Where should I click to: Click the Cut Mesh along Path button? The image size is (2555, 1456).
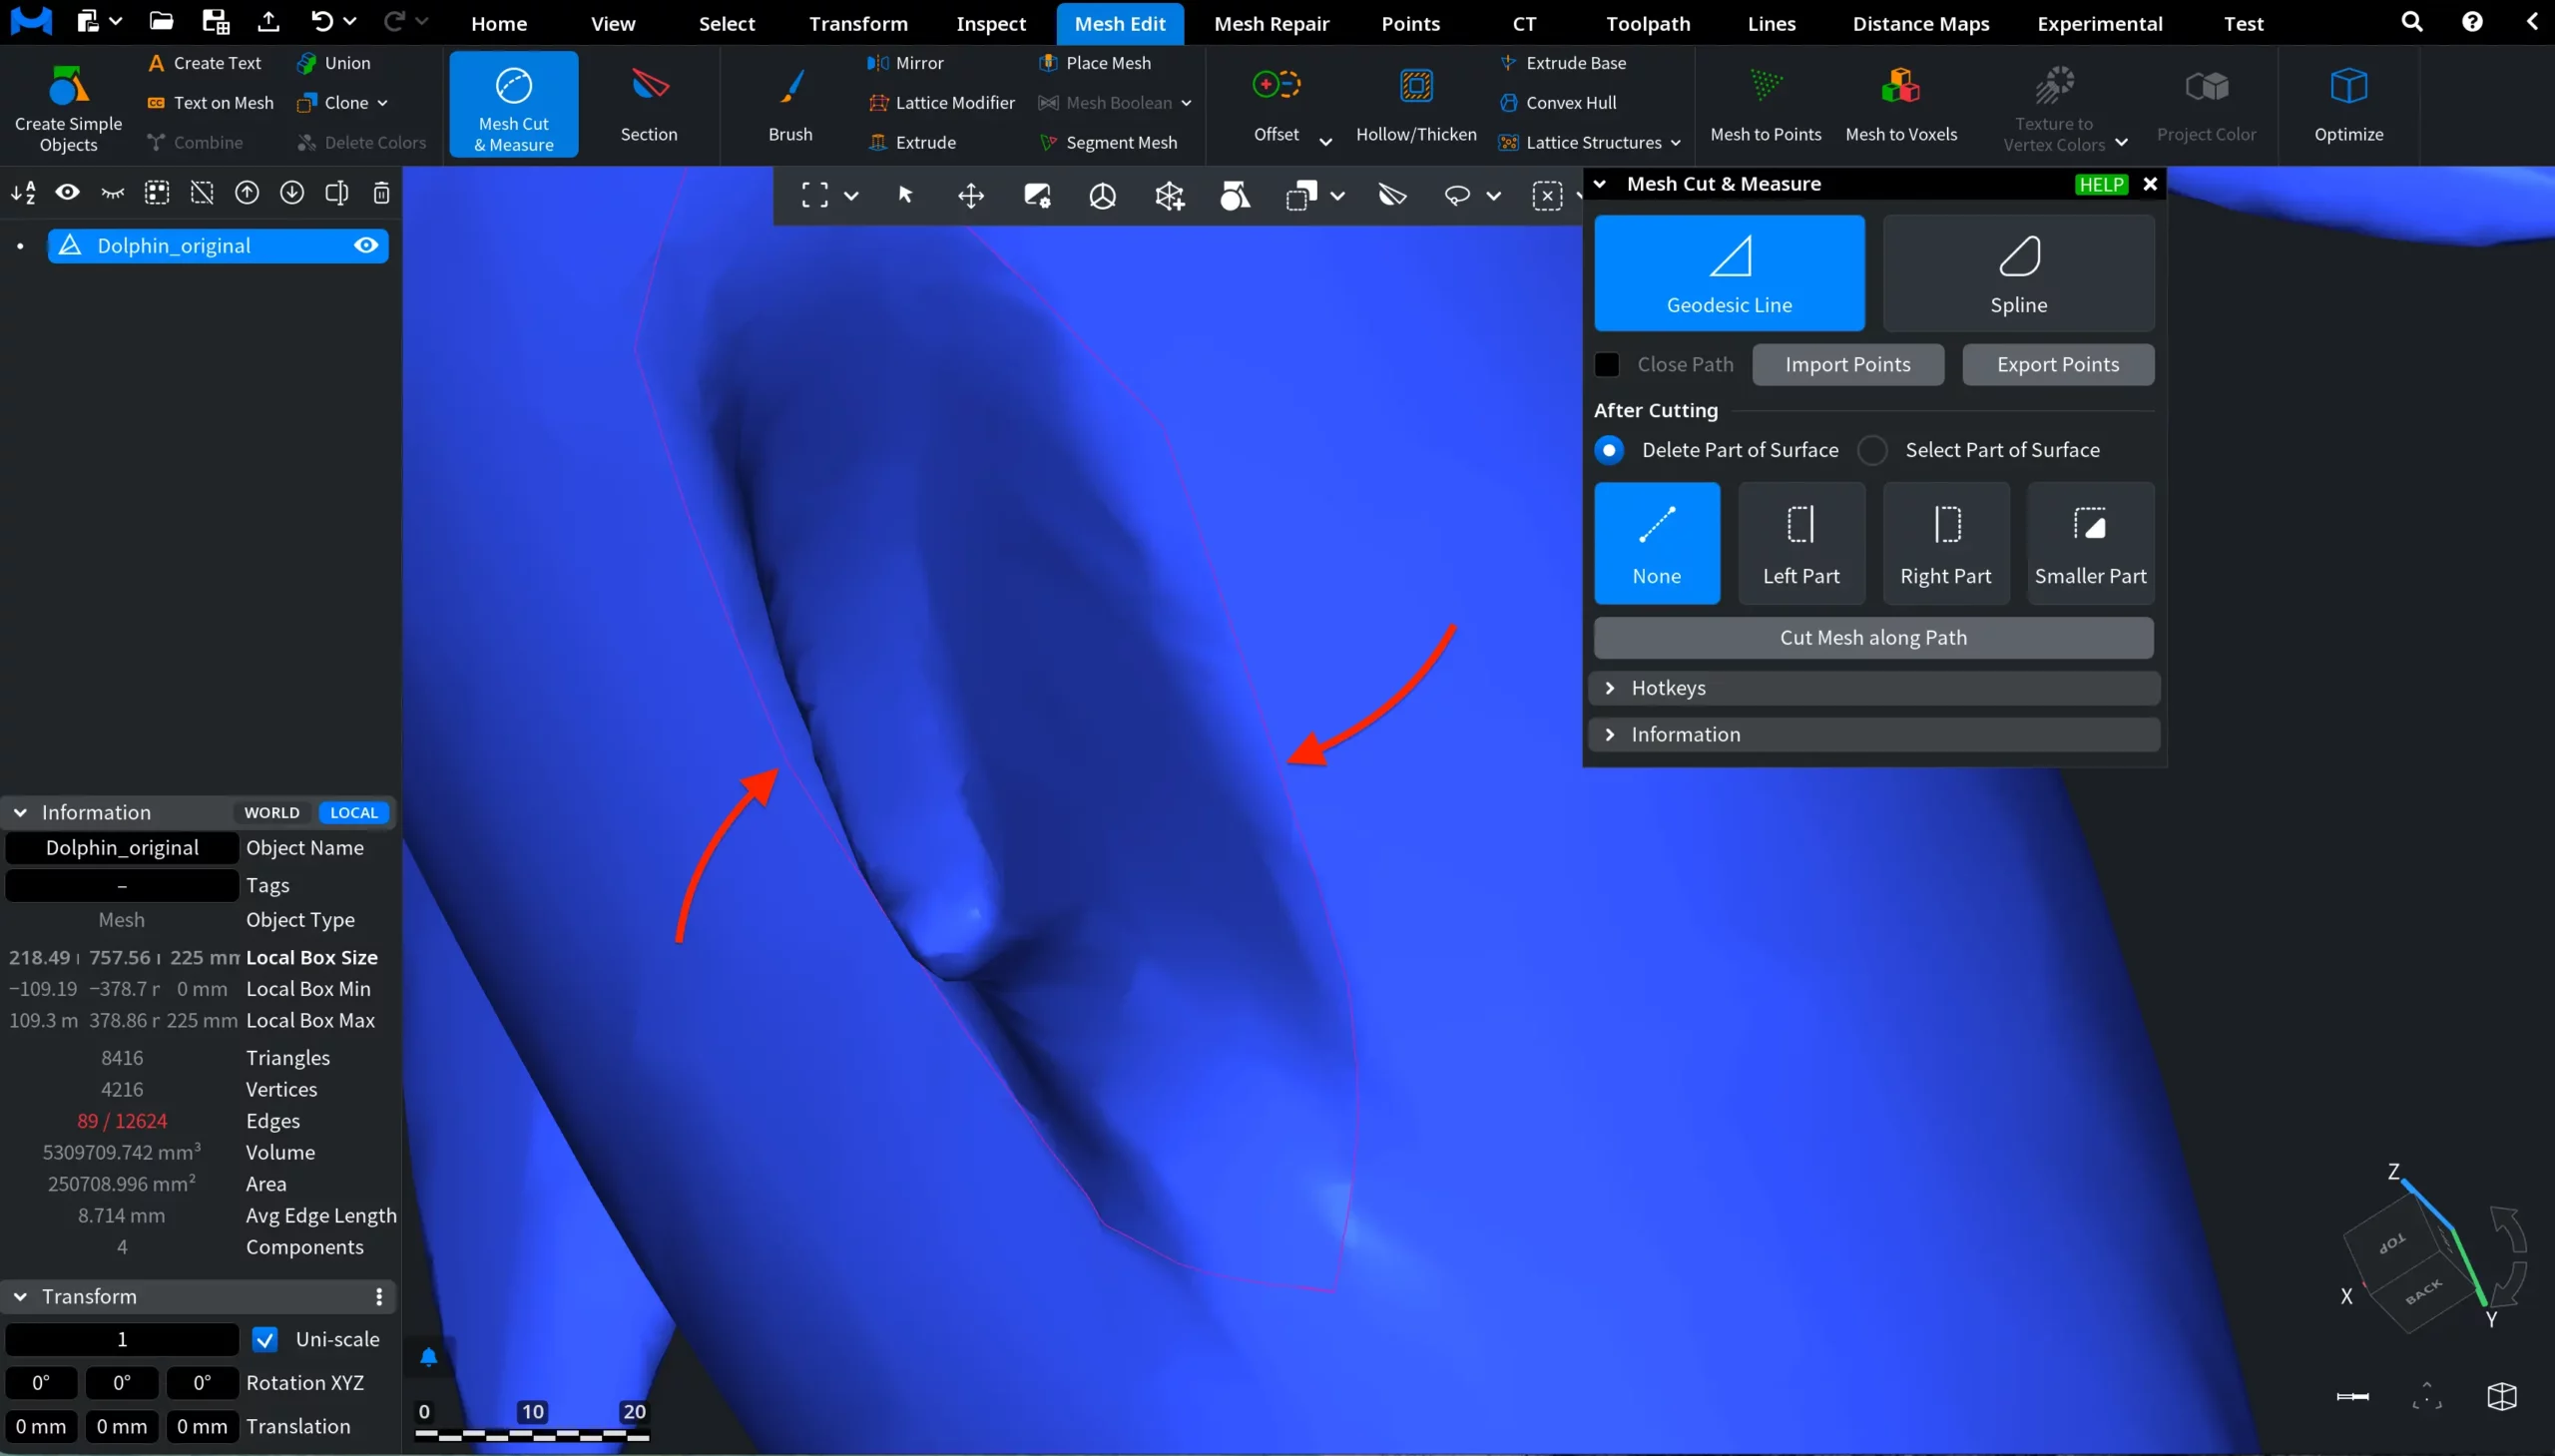pyautogui.click(x=1872, y=638)
